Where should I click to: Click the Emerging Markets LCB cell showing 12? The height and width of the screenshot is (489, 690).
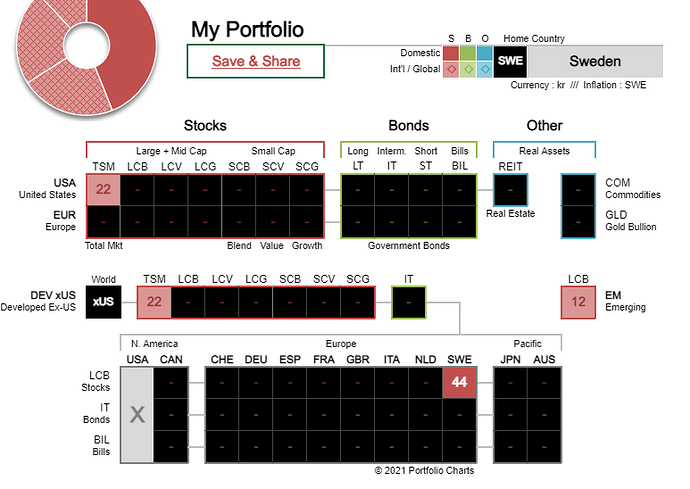(x=578, y=301)
